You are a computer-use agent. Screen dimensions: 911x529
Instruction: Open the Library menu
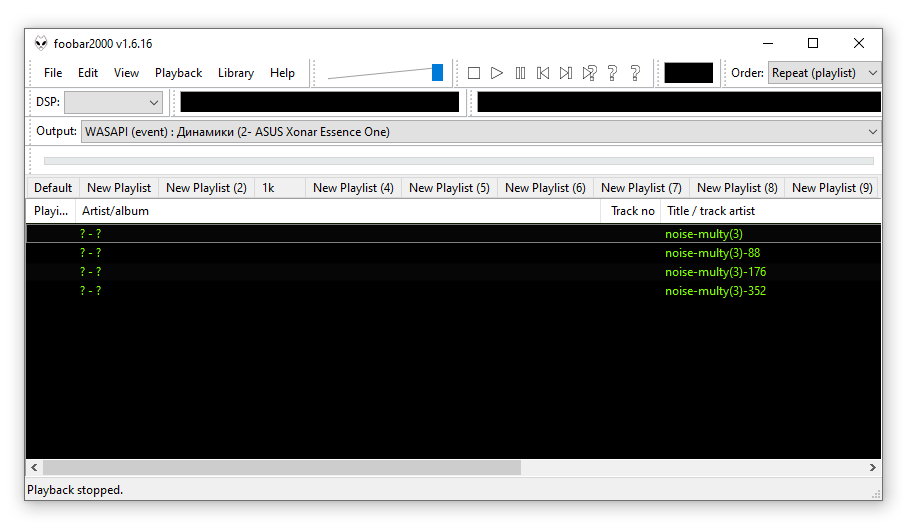click(x=236, y=73)
